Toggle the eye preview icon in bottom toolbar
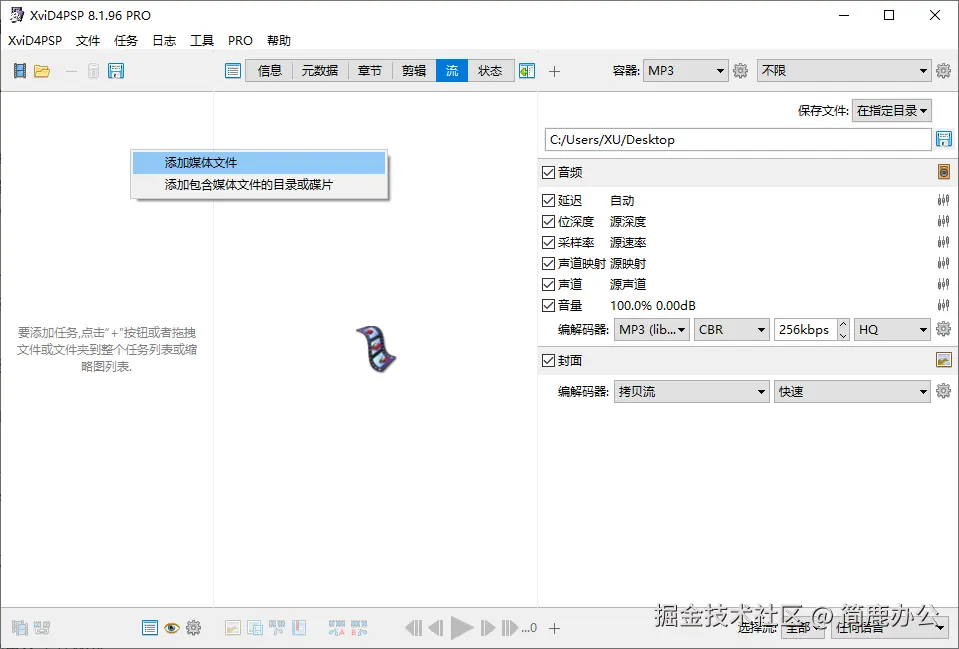This screenshot has width=959, height=649. pyautogui.click(x=172, y=628)
